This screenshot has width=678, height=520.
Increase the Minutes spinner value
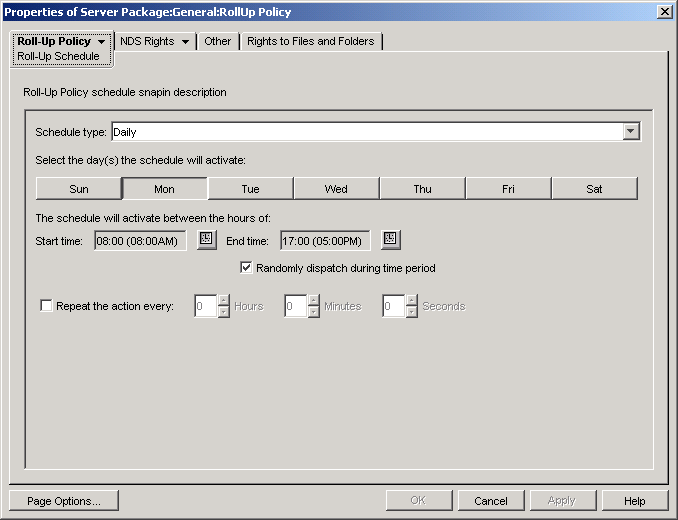point(314,300)
